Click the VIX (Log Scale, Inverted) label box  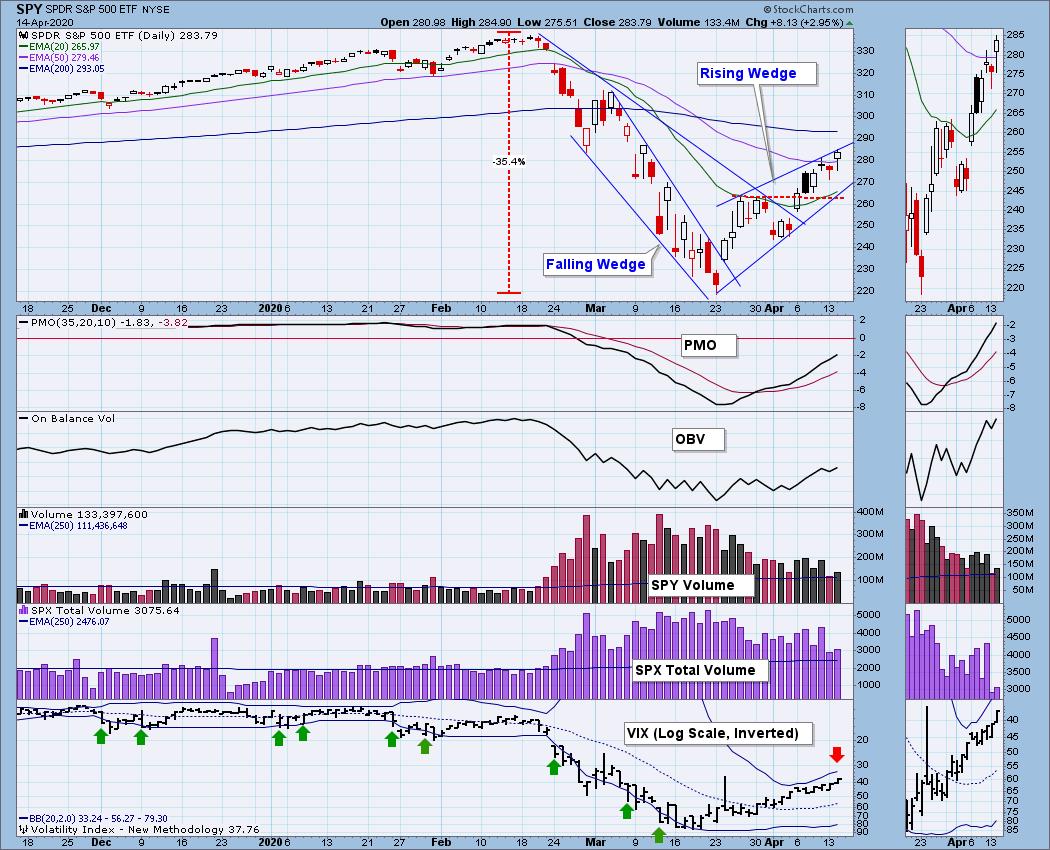point(719,733)
